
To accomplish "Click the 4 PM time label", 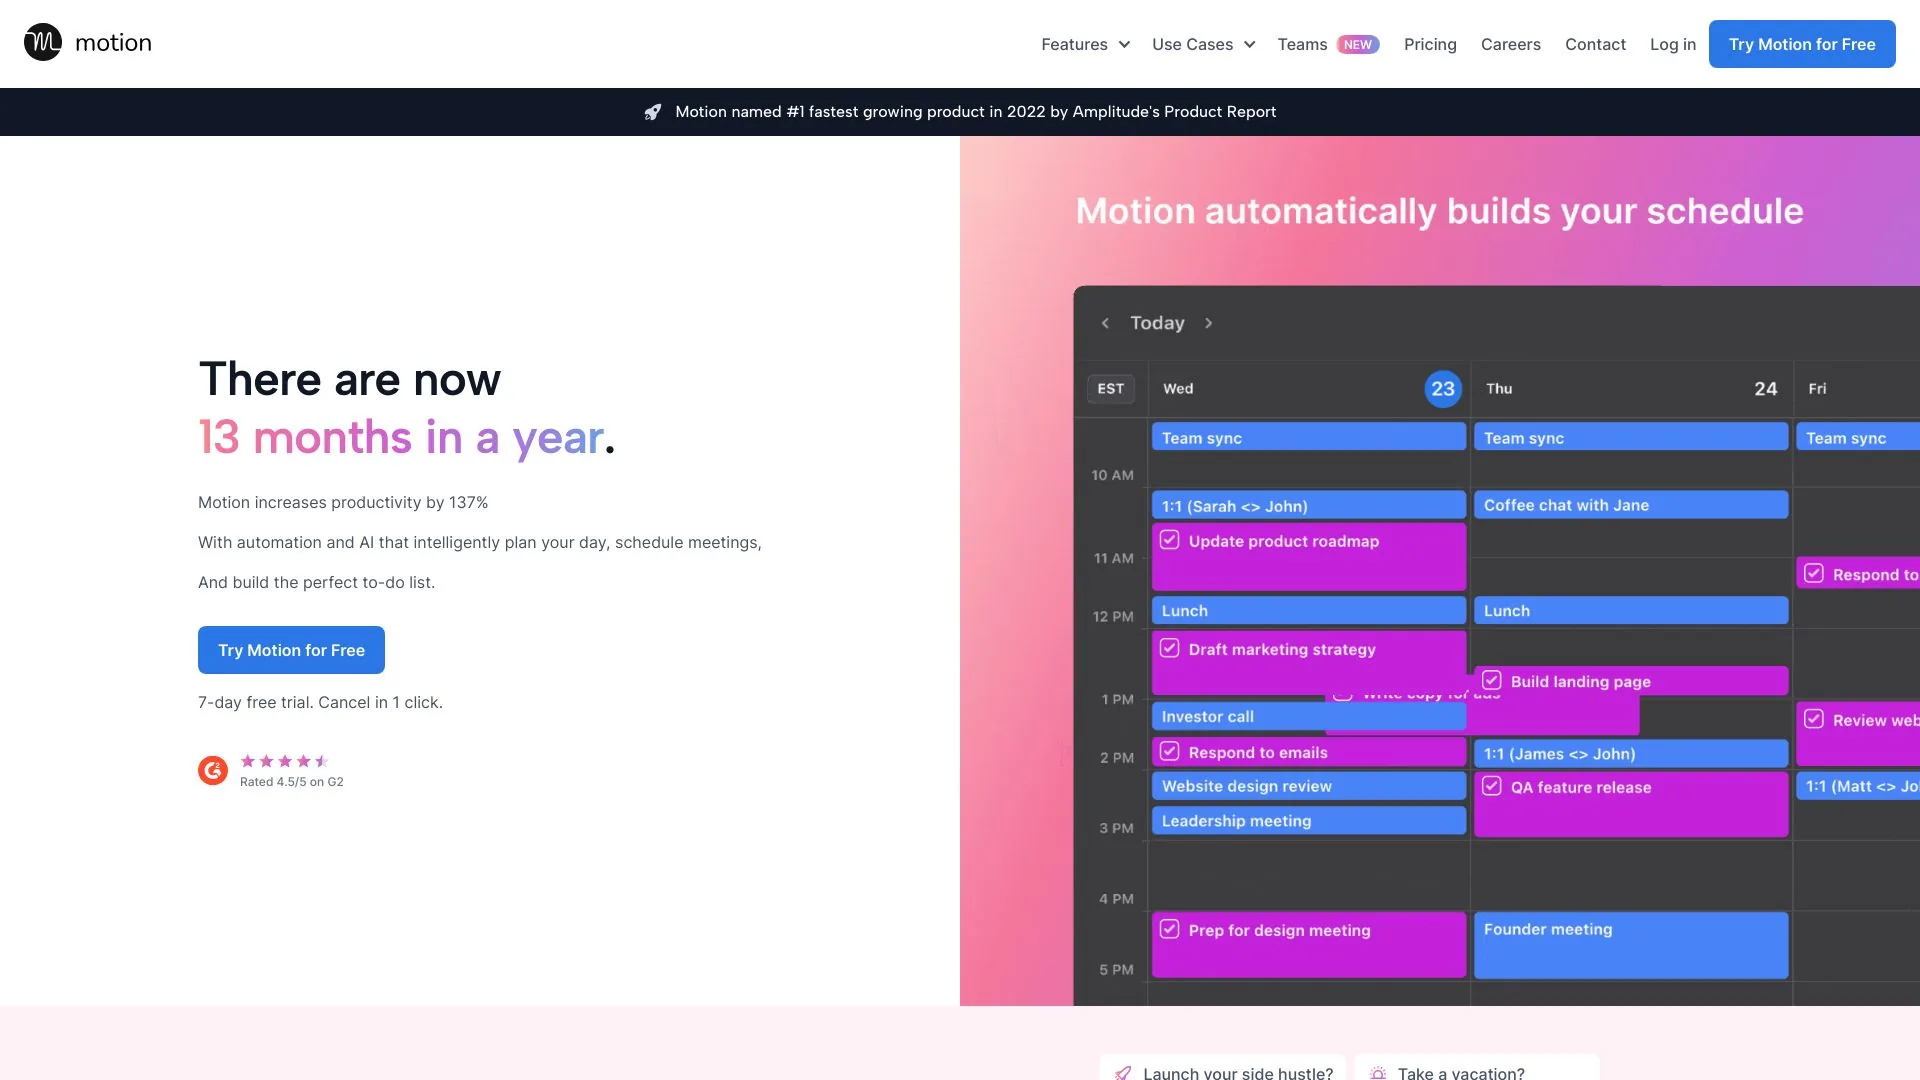I will [x=1116, y=899].
